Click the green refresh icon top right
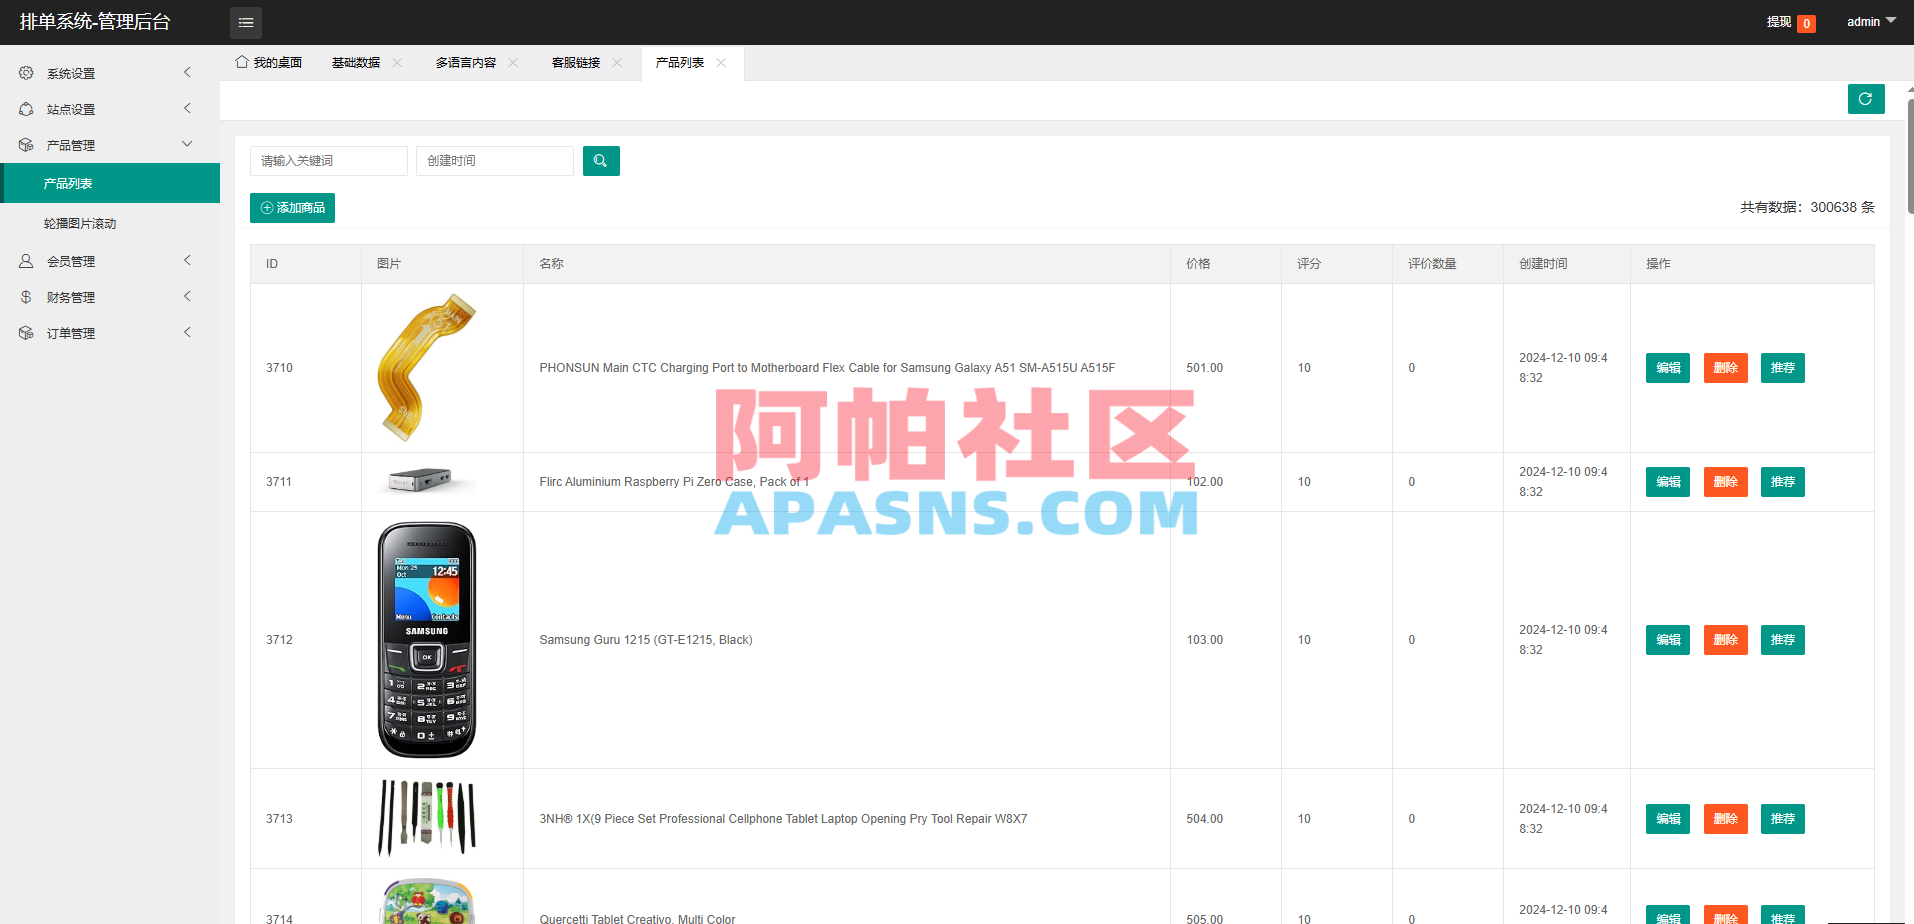 point(1865,99)
